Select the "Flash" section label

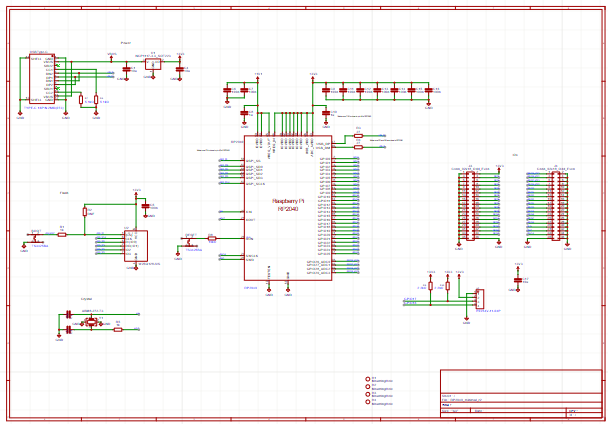pos(64,191)
